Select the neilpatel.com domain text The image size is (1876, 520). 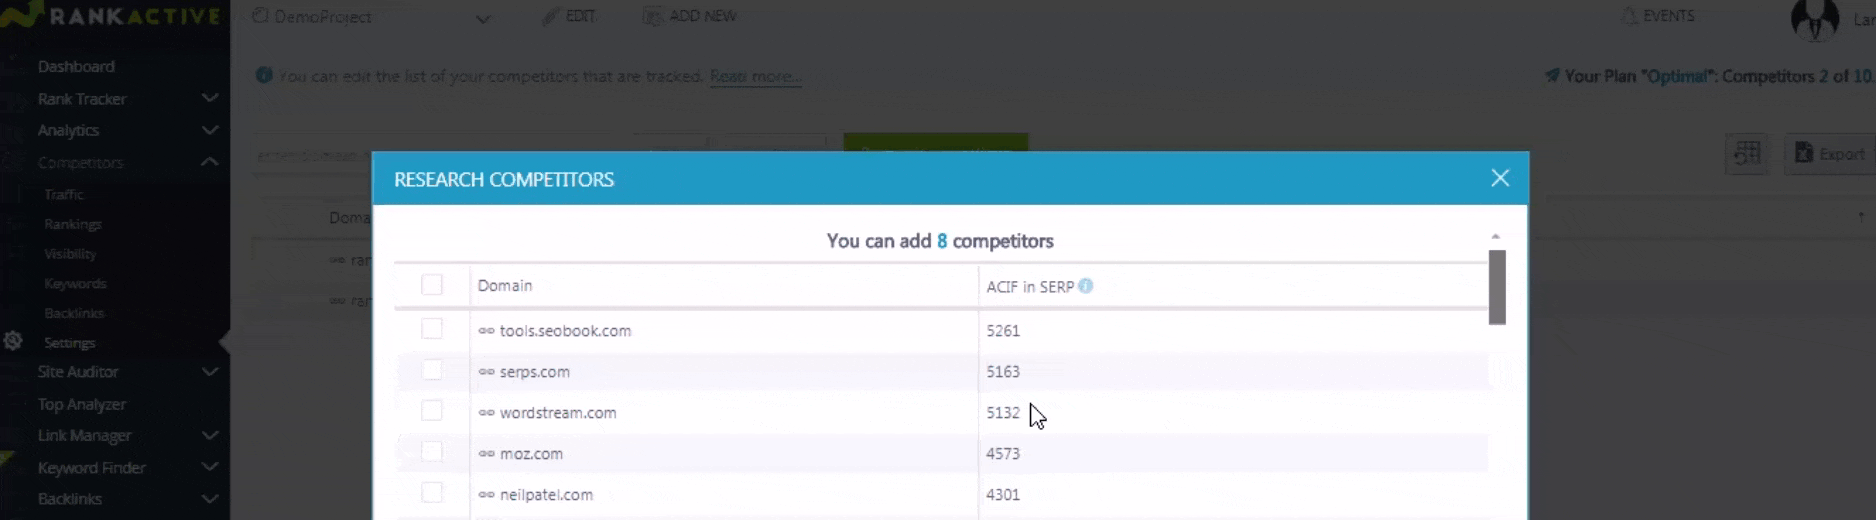click(x=546, y=495)
